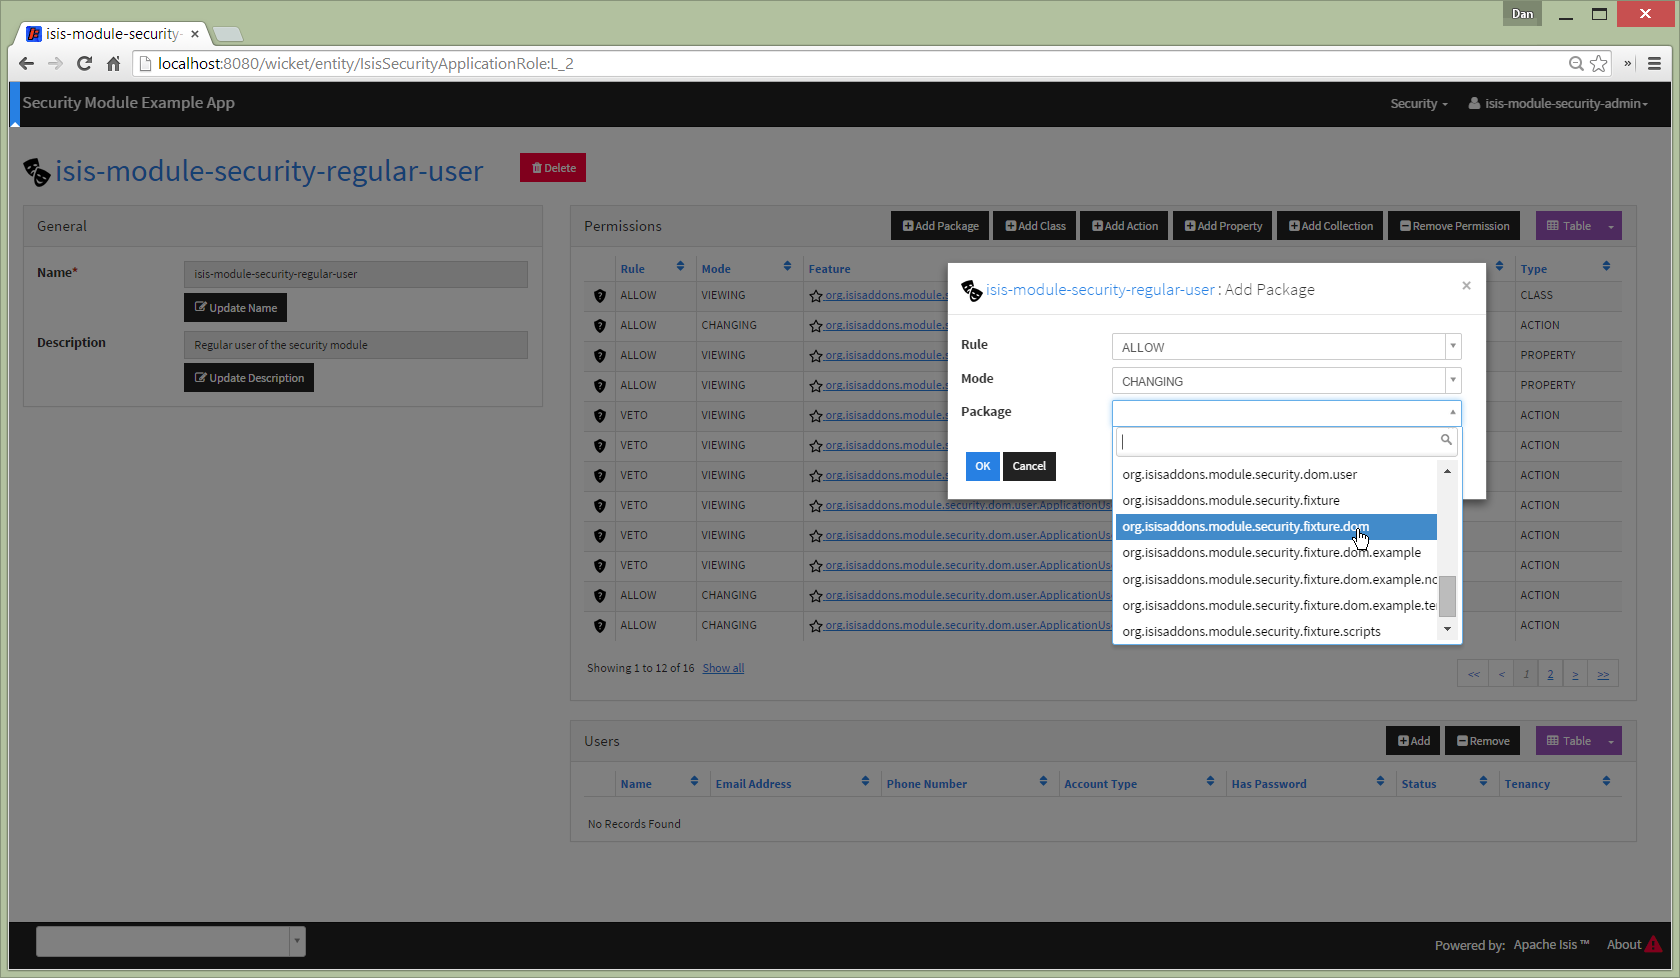Select the fixture.dom.example package option
The width and height of the screenshot is (1680, 978).
pos(1276,552)
